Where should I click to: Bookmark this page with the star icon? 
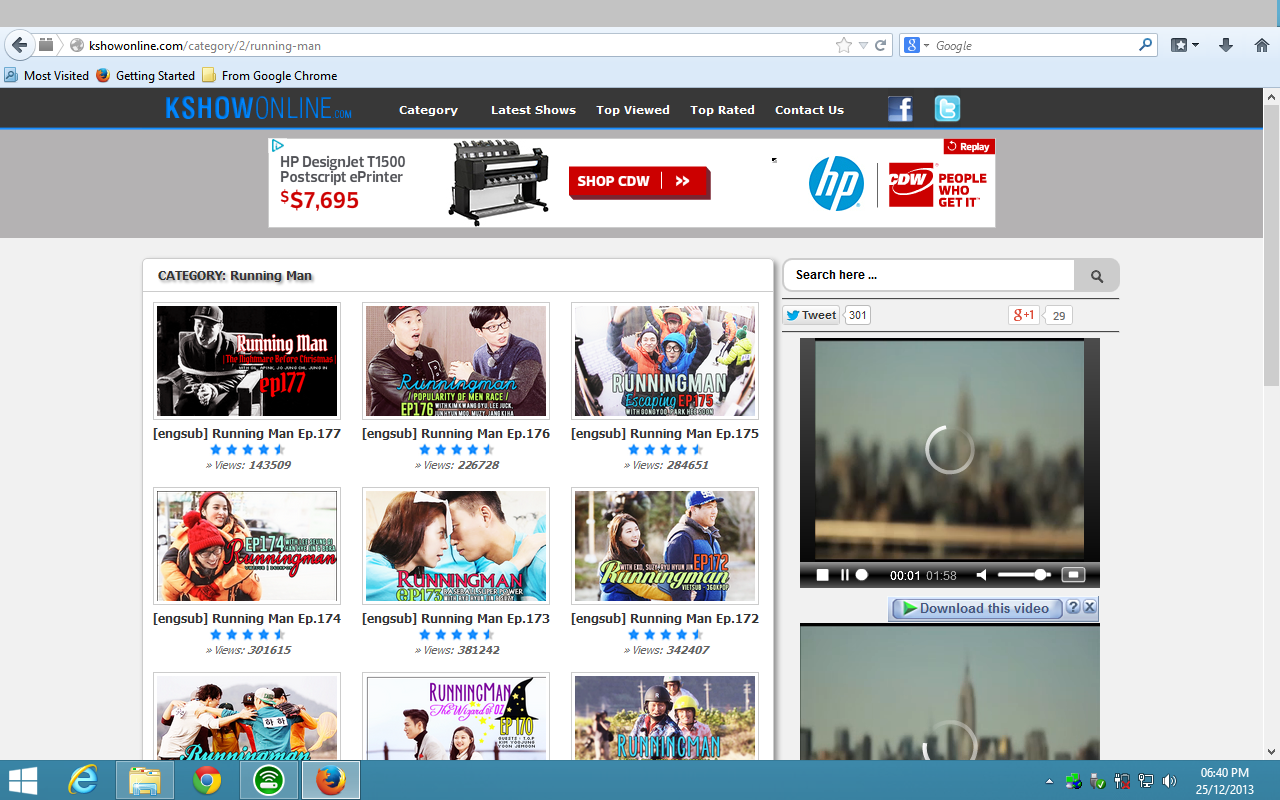(x=844, y=45)
